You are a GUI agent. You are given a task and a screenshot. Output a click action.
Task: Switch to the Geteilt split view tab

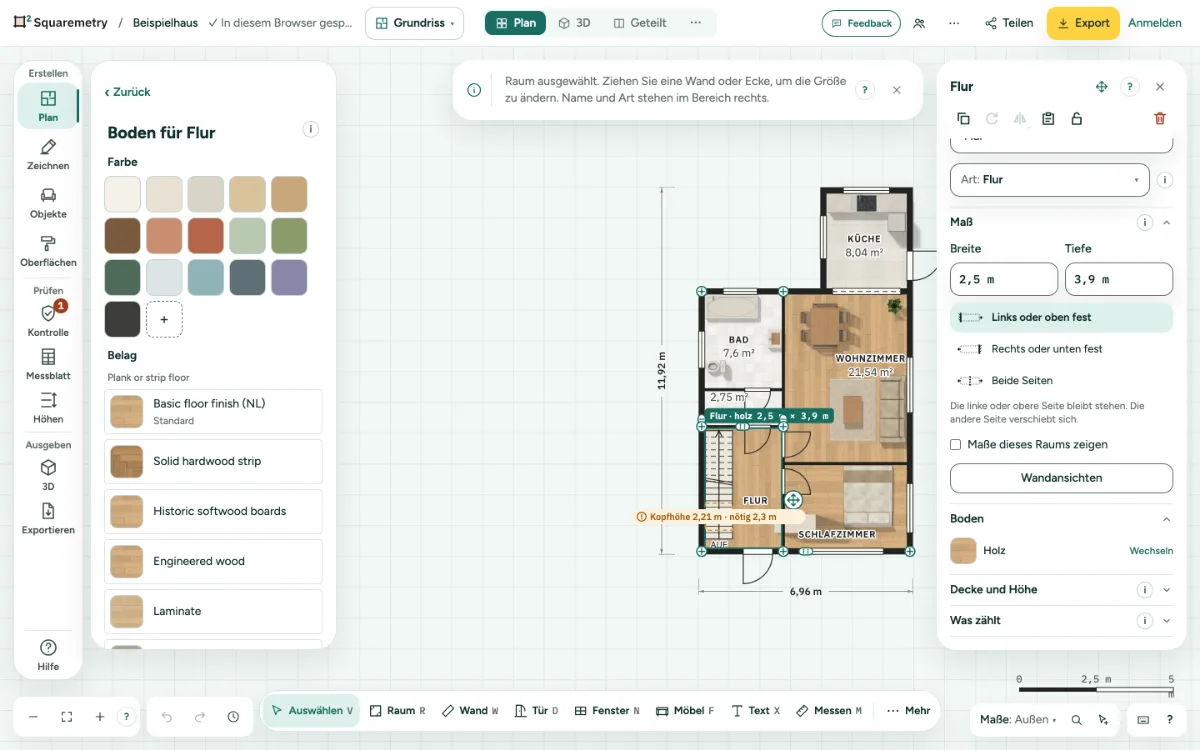[640, 23]
